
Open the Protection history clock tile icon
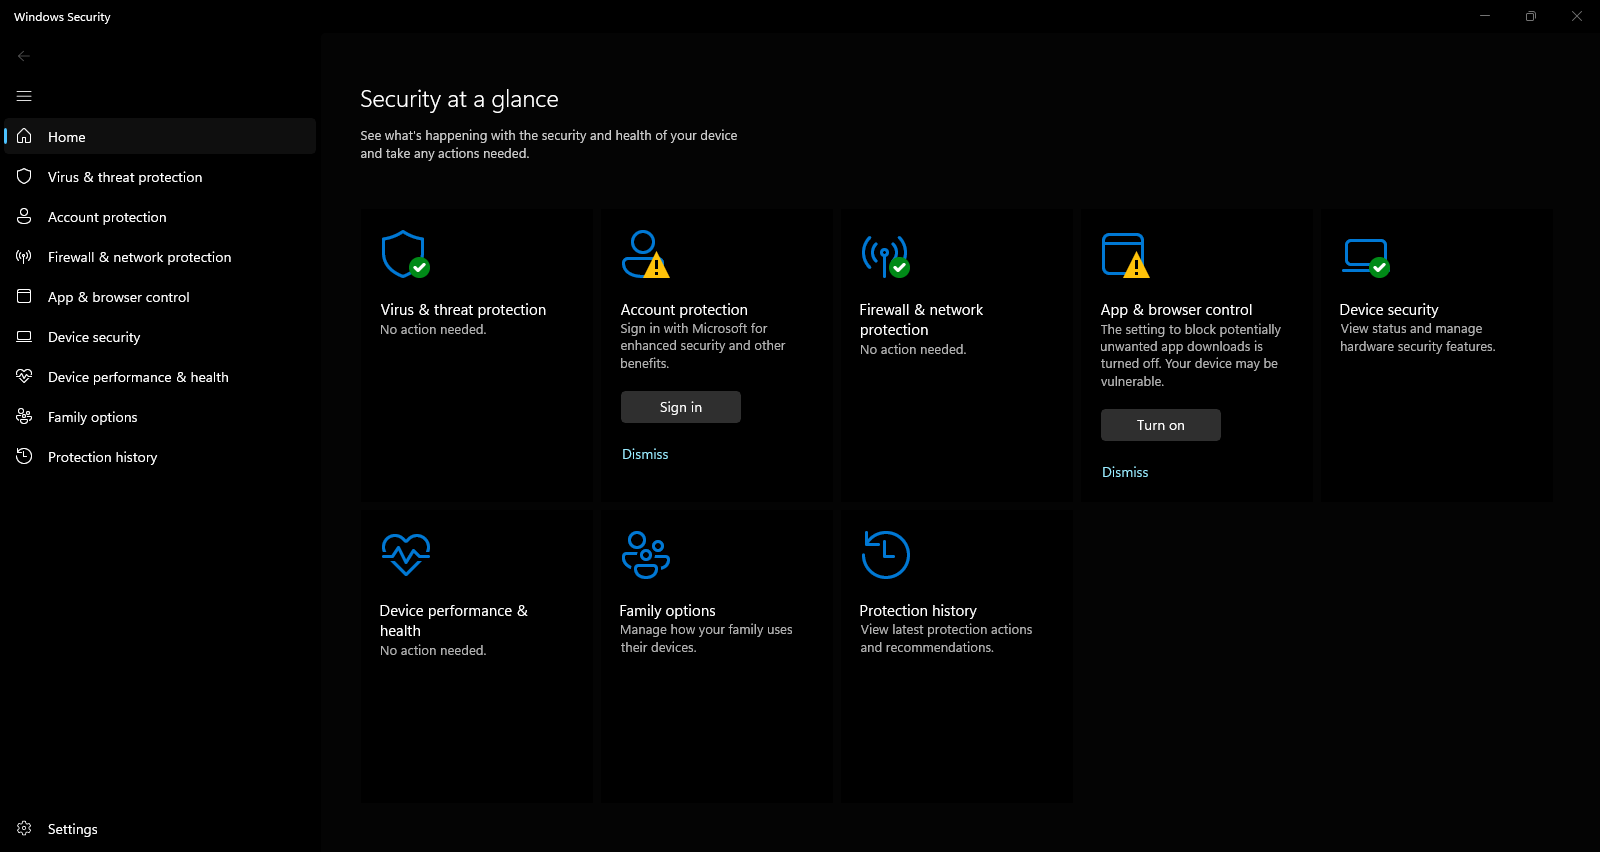click(886, 555)
